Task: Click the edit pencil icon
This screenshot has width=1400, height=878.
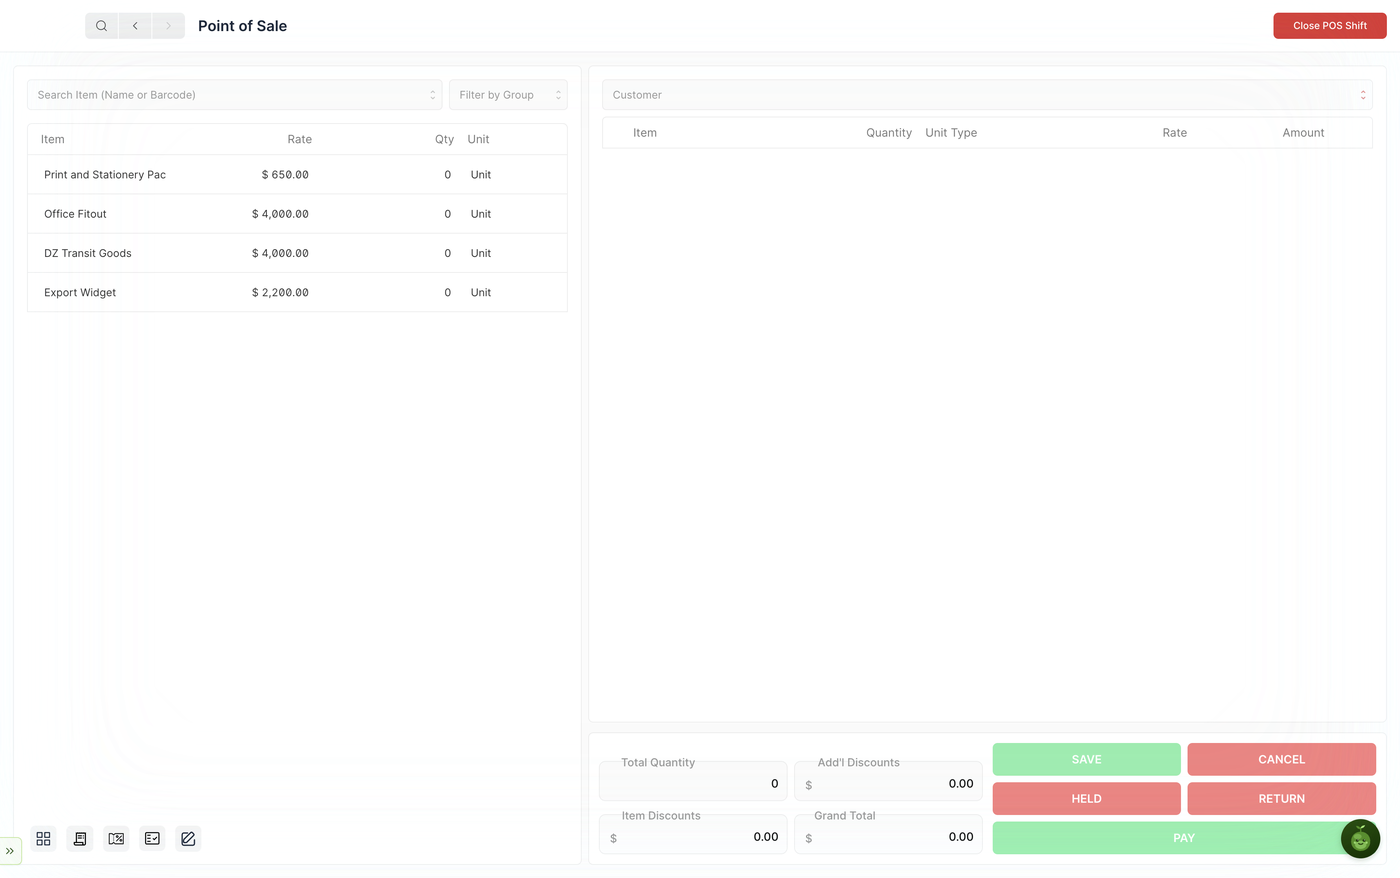Action: [188, 839]
